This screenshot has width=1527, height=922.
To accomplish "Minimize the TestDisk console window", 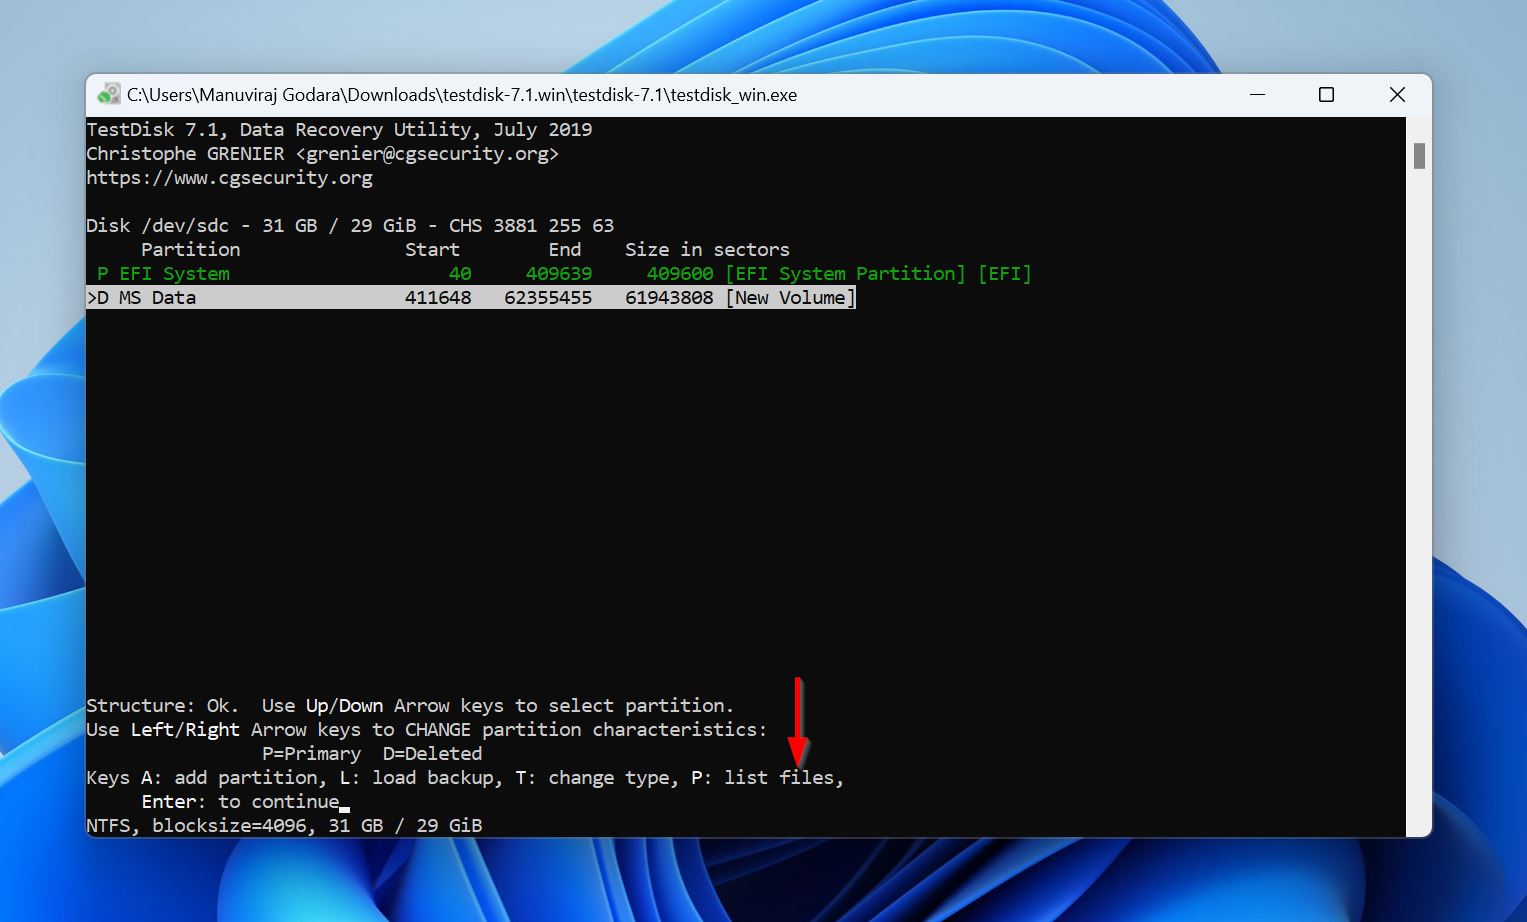I will pyautogui.click(x=1258, y=95).
